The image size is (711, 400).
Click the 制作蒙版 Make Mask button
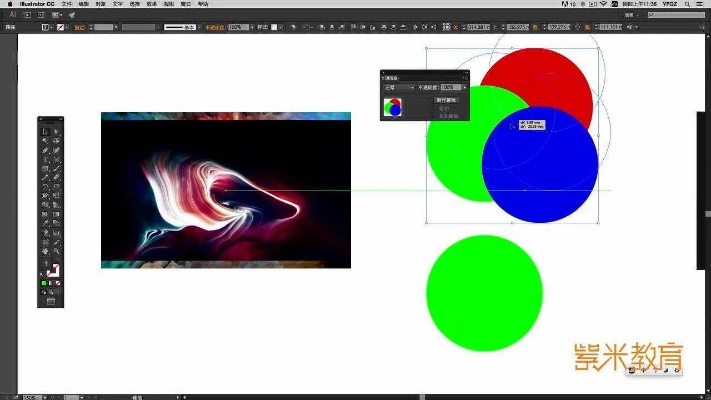click(x=446, y=100)
